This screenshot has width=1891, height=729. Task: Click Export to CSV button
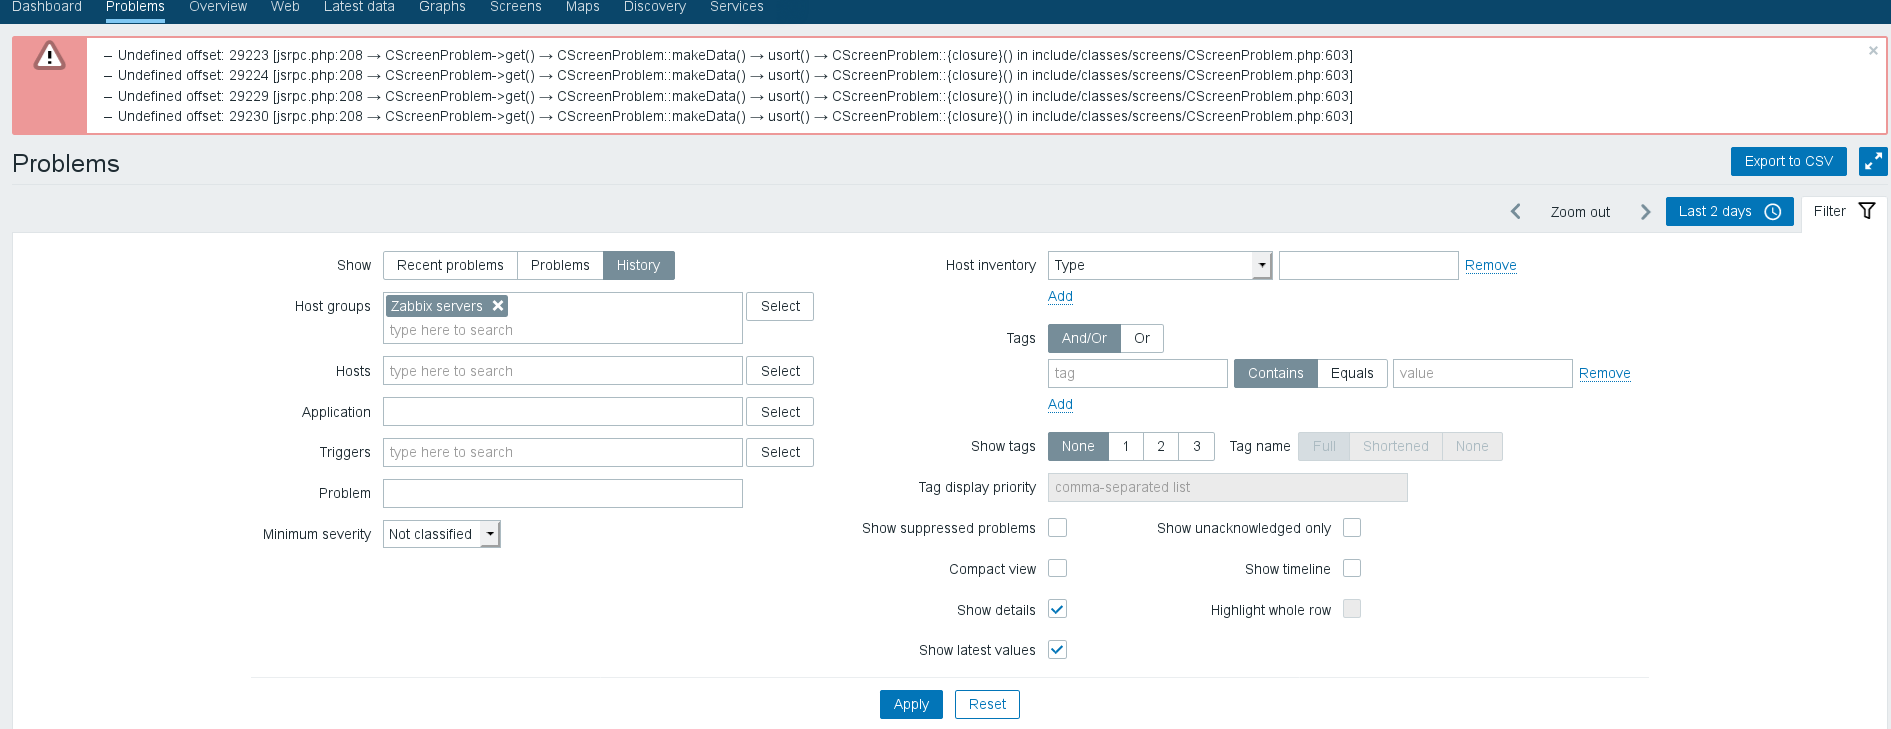(x=1788, y=162)
